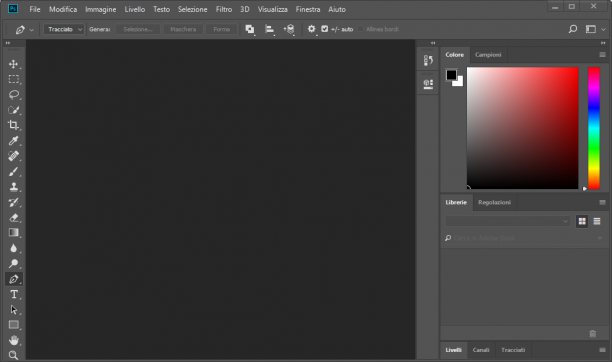Select the Move tool
This screenshot has width=612, height=362.
click(x=14, y=64)
